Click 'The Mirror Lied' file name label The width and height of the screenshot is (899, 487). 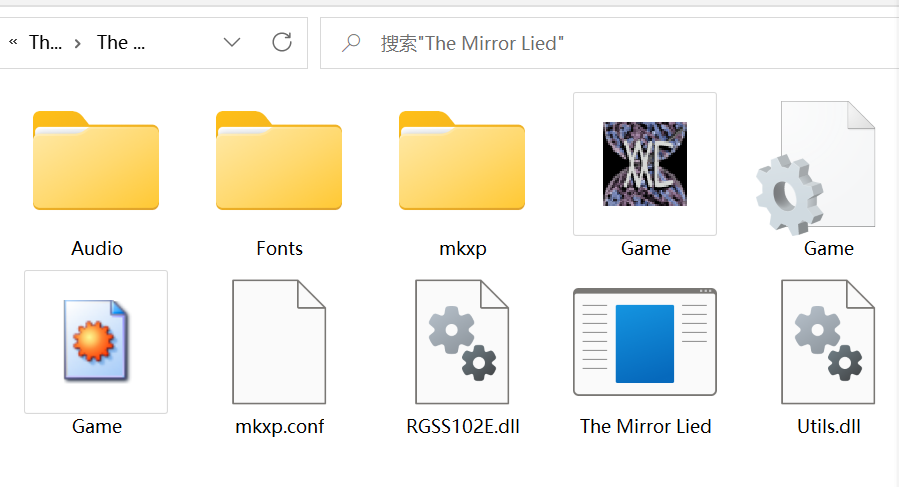click(x=646, y=426)
